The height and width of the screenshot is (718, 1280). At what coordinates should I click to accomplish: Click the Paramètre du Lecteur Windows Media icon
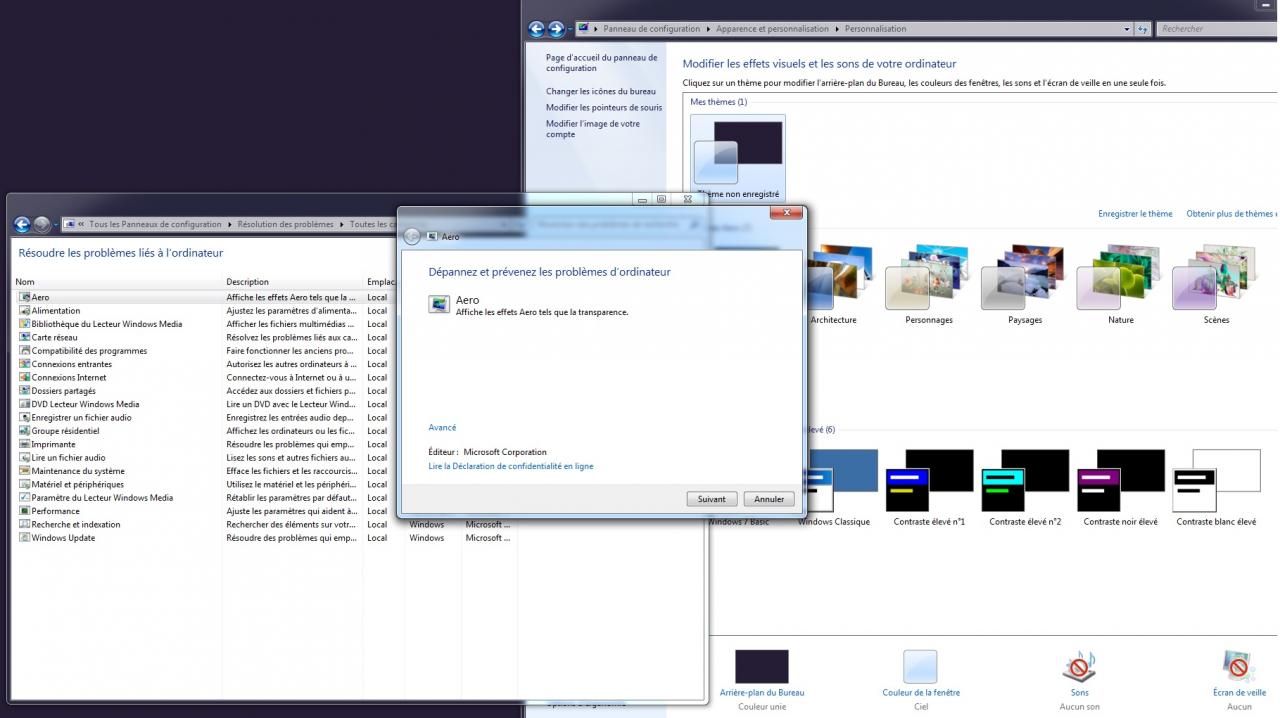[x=24, y=497]
